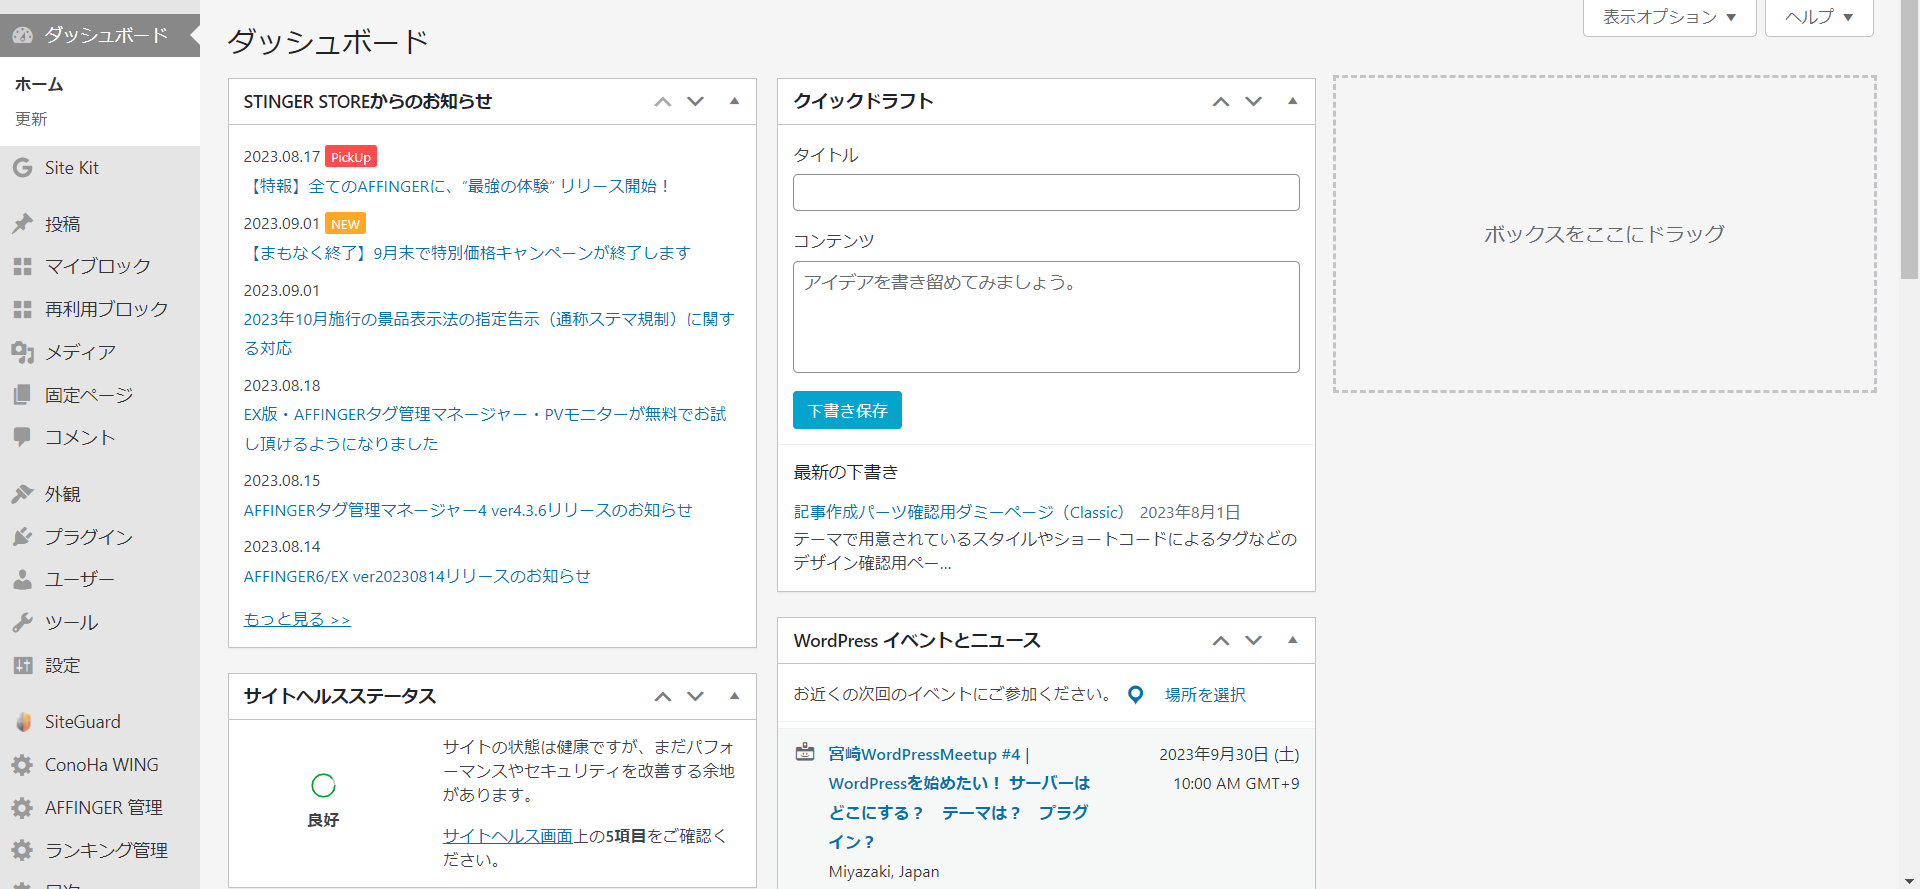Collapse the STINGER STOREからのお知らせ panel
This screenshot has width=1920, height=889.
tap(734, 101)
